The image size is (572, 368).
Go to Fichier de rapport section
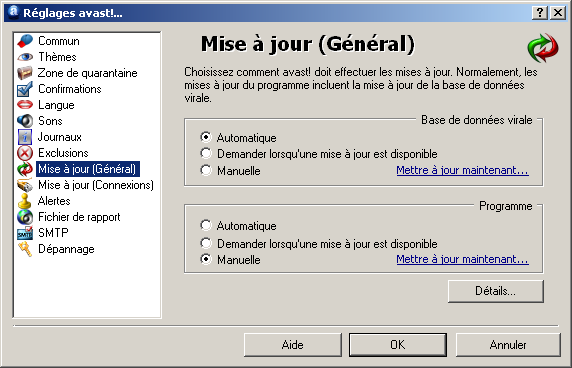click(79, 217)
